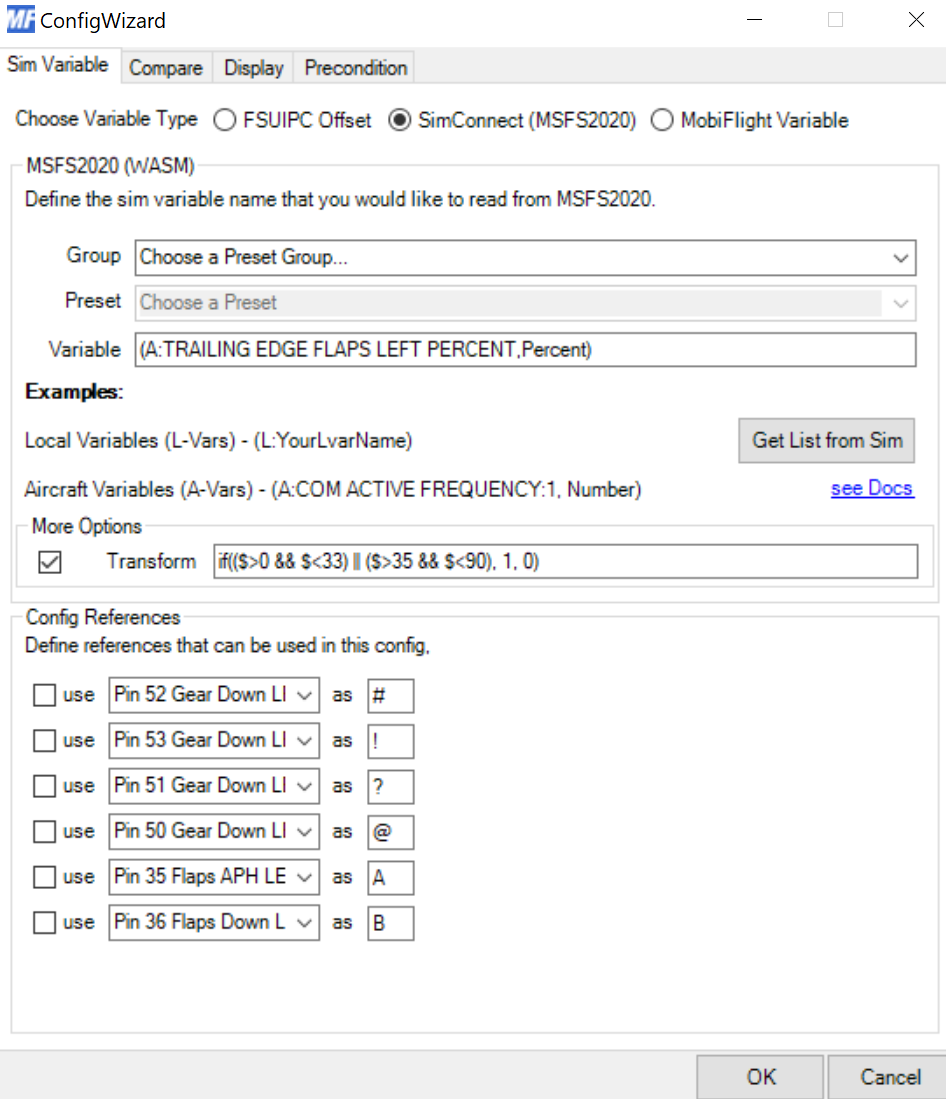Switch to the Sim Variable tab
946x1099 pixels.
[x=59, y=65]
